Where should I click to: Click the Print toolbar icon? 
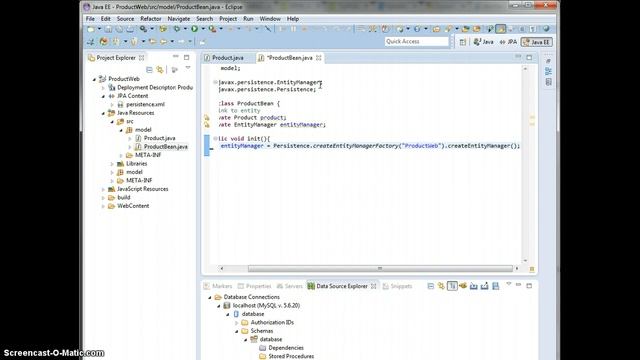tap(130, 29)
